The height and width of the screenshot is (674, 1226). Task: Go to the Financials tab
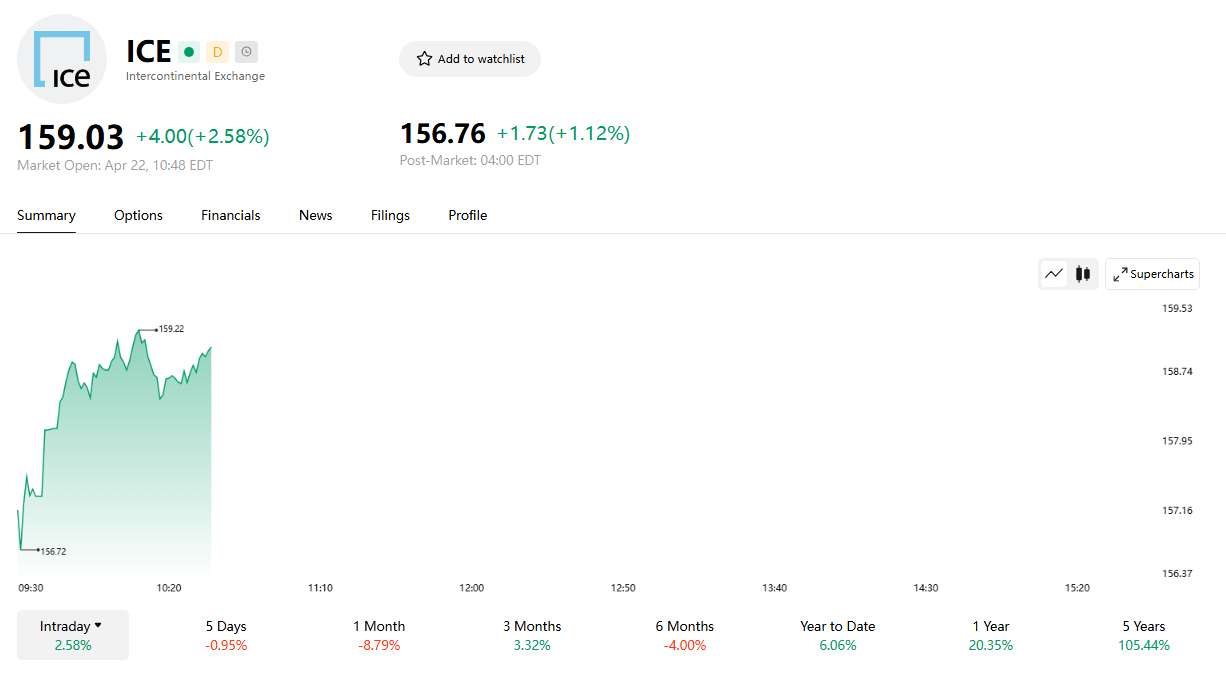coord(230,215)
